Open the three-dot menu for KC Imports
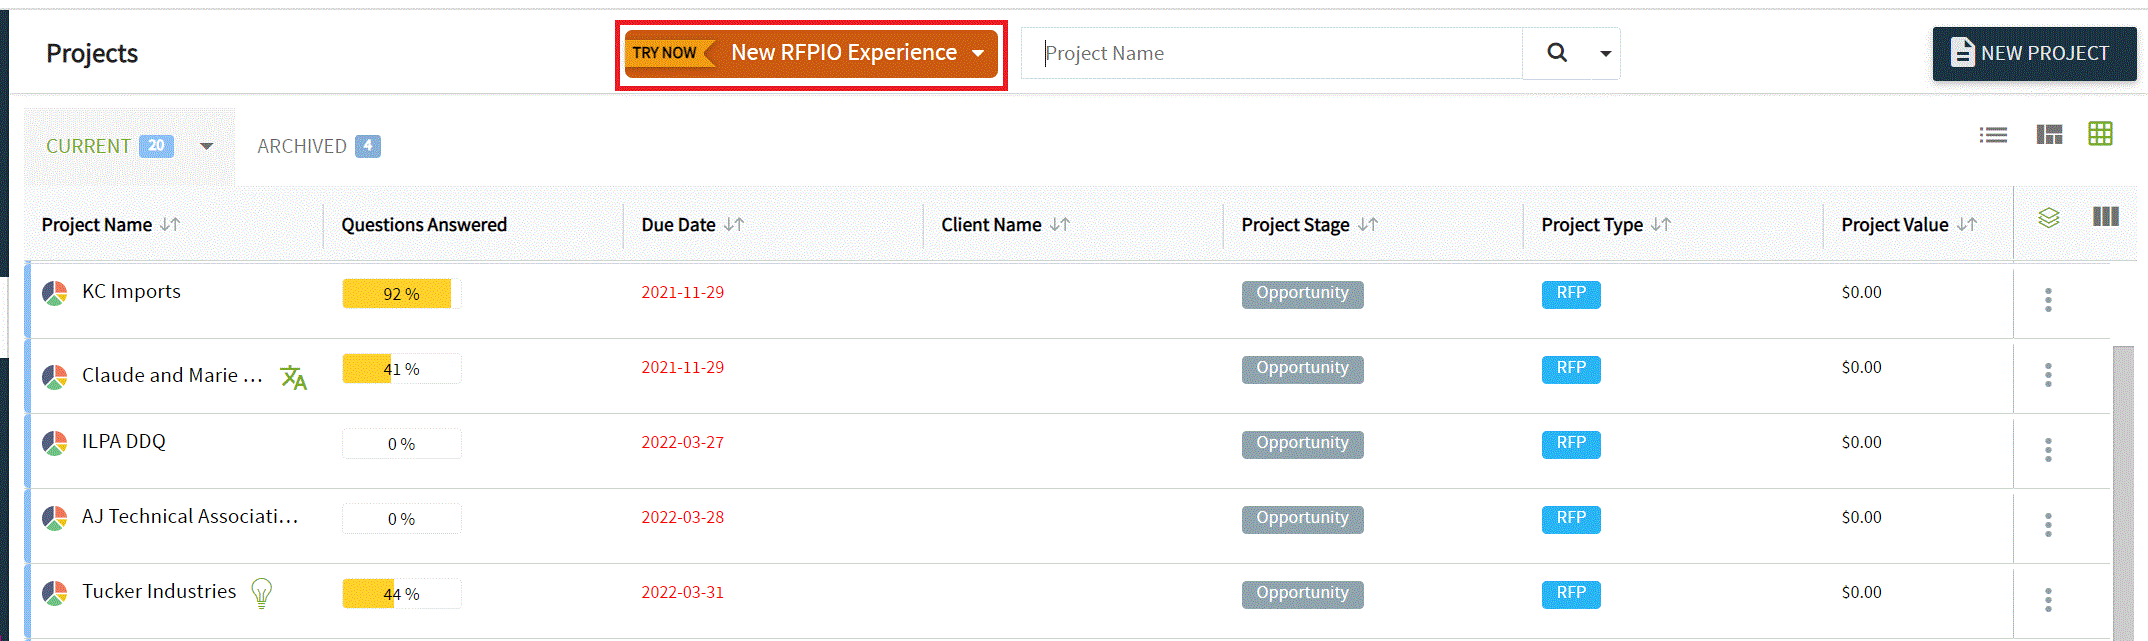Viewport: 2148px width, 641px height. pyautogui.click(x=2048, y=300)
